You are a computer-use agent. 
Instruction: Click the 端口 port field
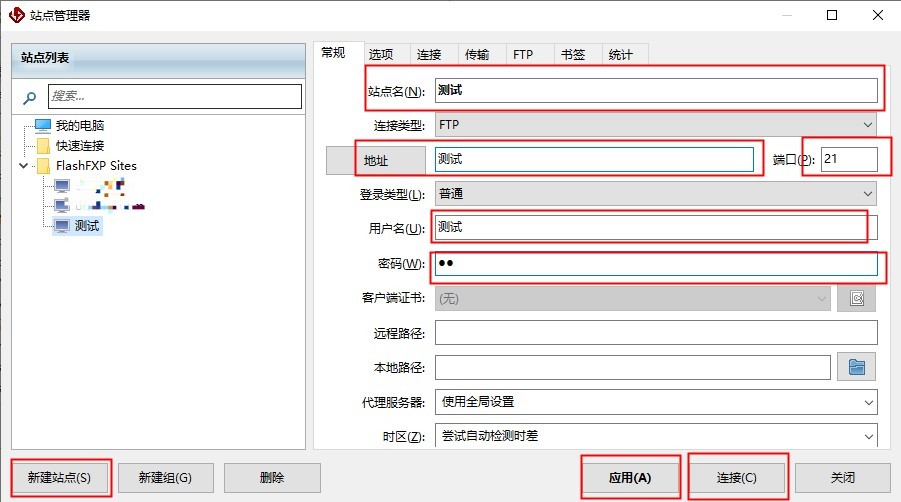tap(849, 159)
